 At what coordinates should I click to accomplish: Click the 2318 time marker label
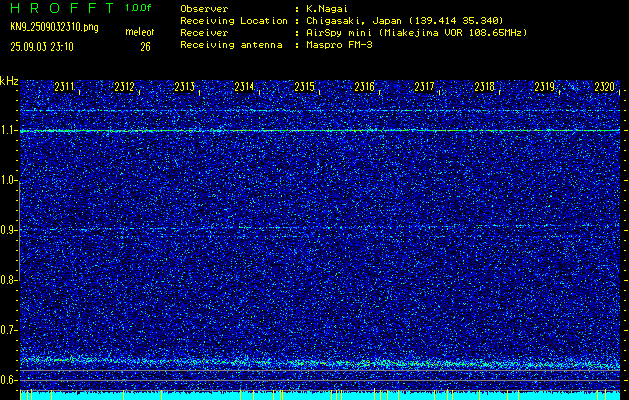(x=485, y=87)
